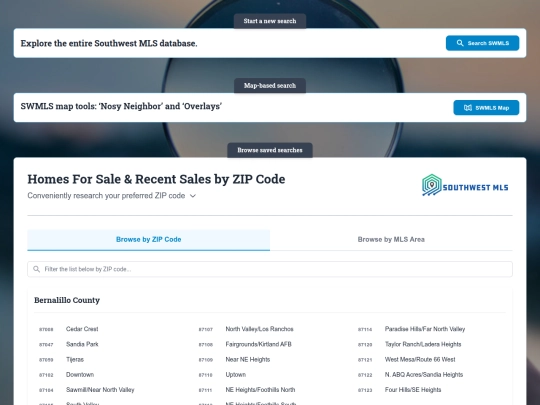
Task: Click 'Explore the entire Southwest MLS database.' text
Action: 109,43
